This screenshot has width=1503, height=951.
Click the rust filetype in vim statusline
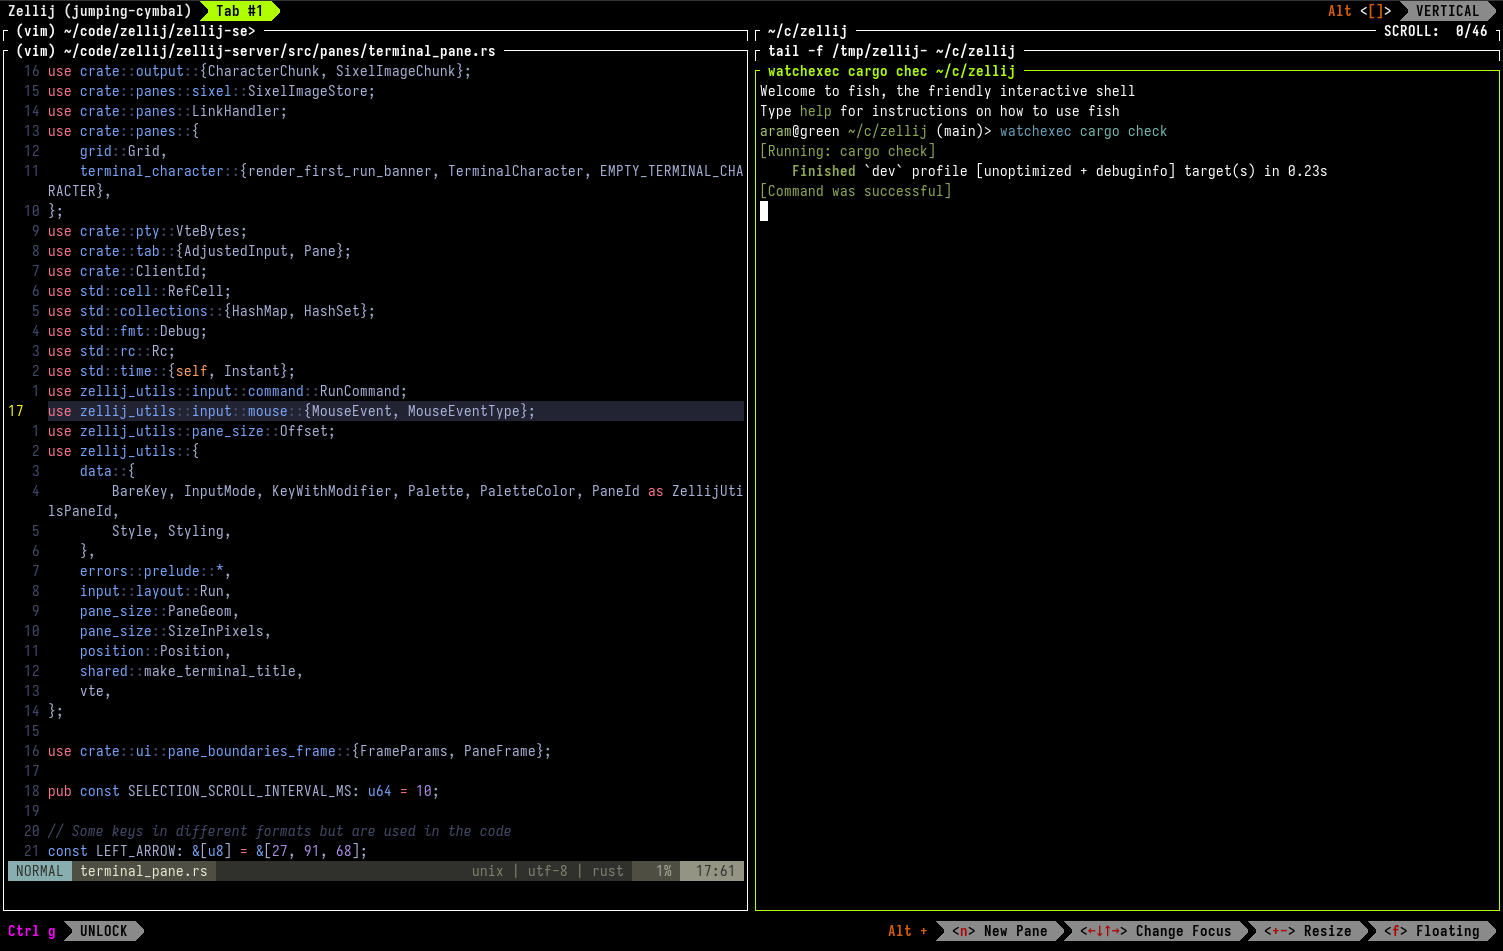[x=608, y=871]
